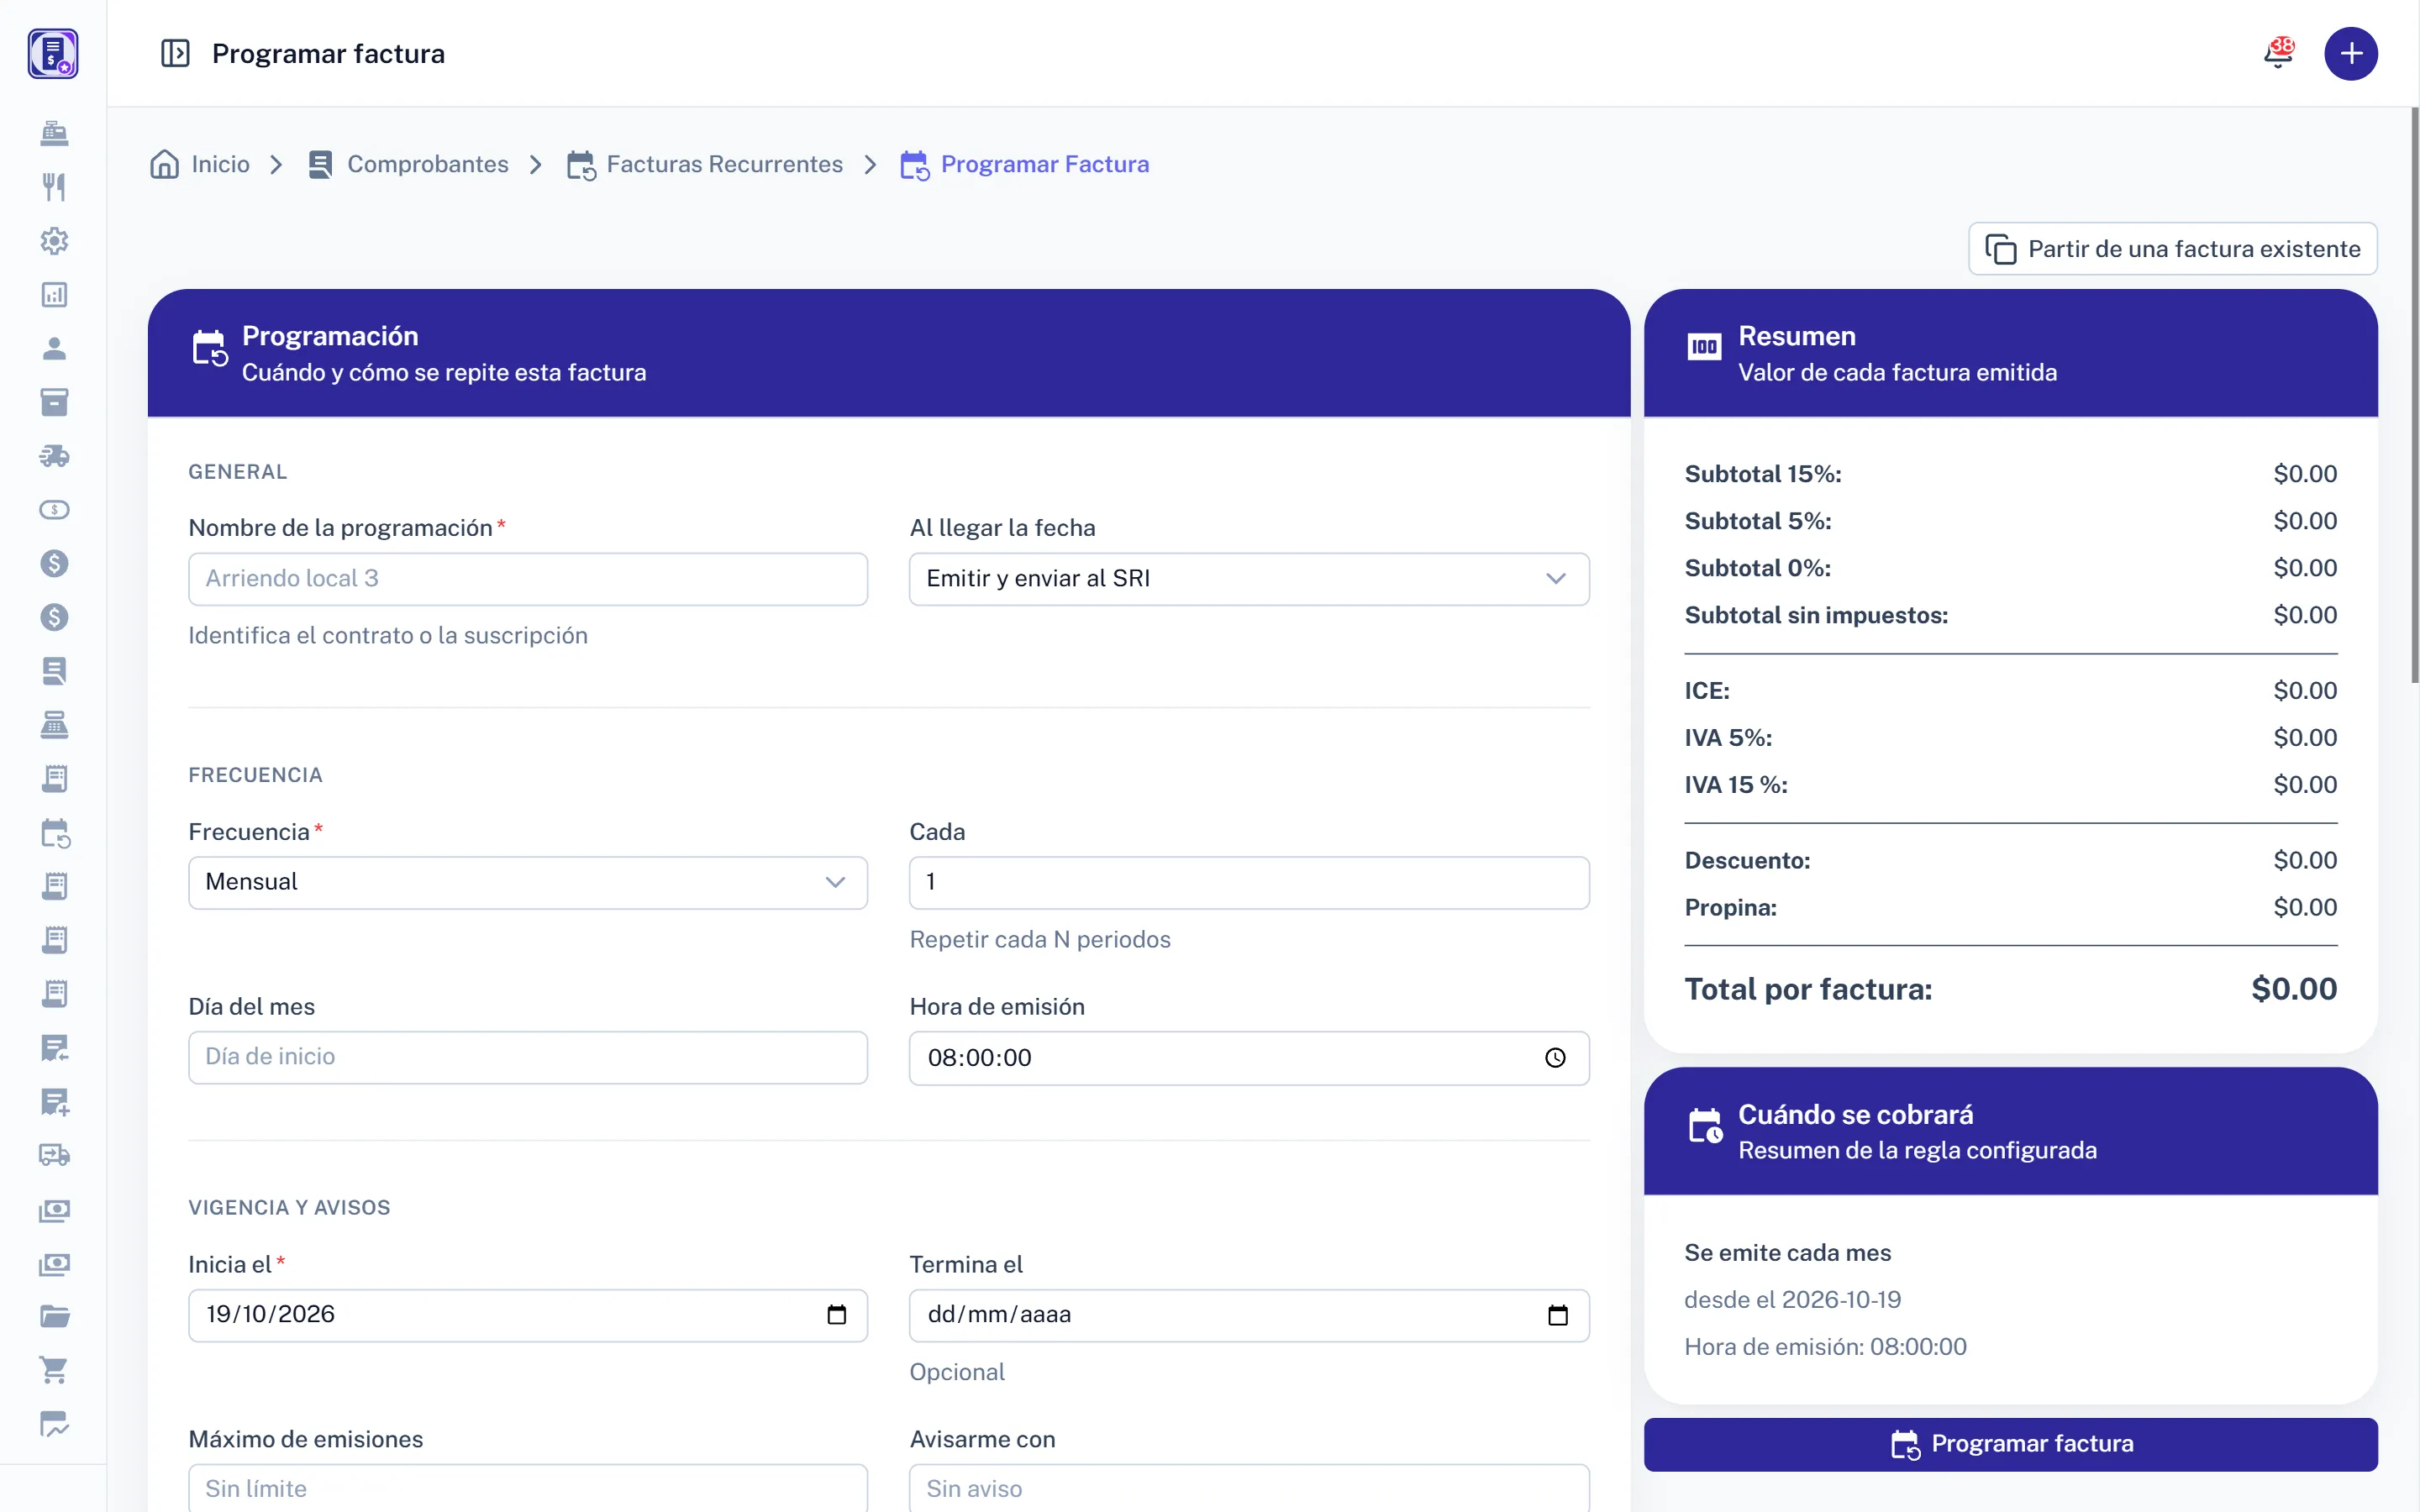This screenshot has height=1512, width=2420.
Task: Click the Termina el date field
Action: coord(1248,1315)
